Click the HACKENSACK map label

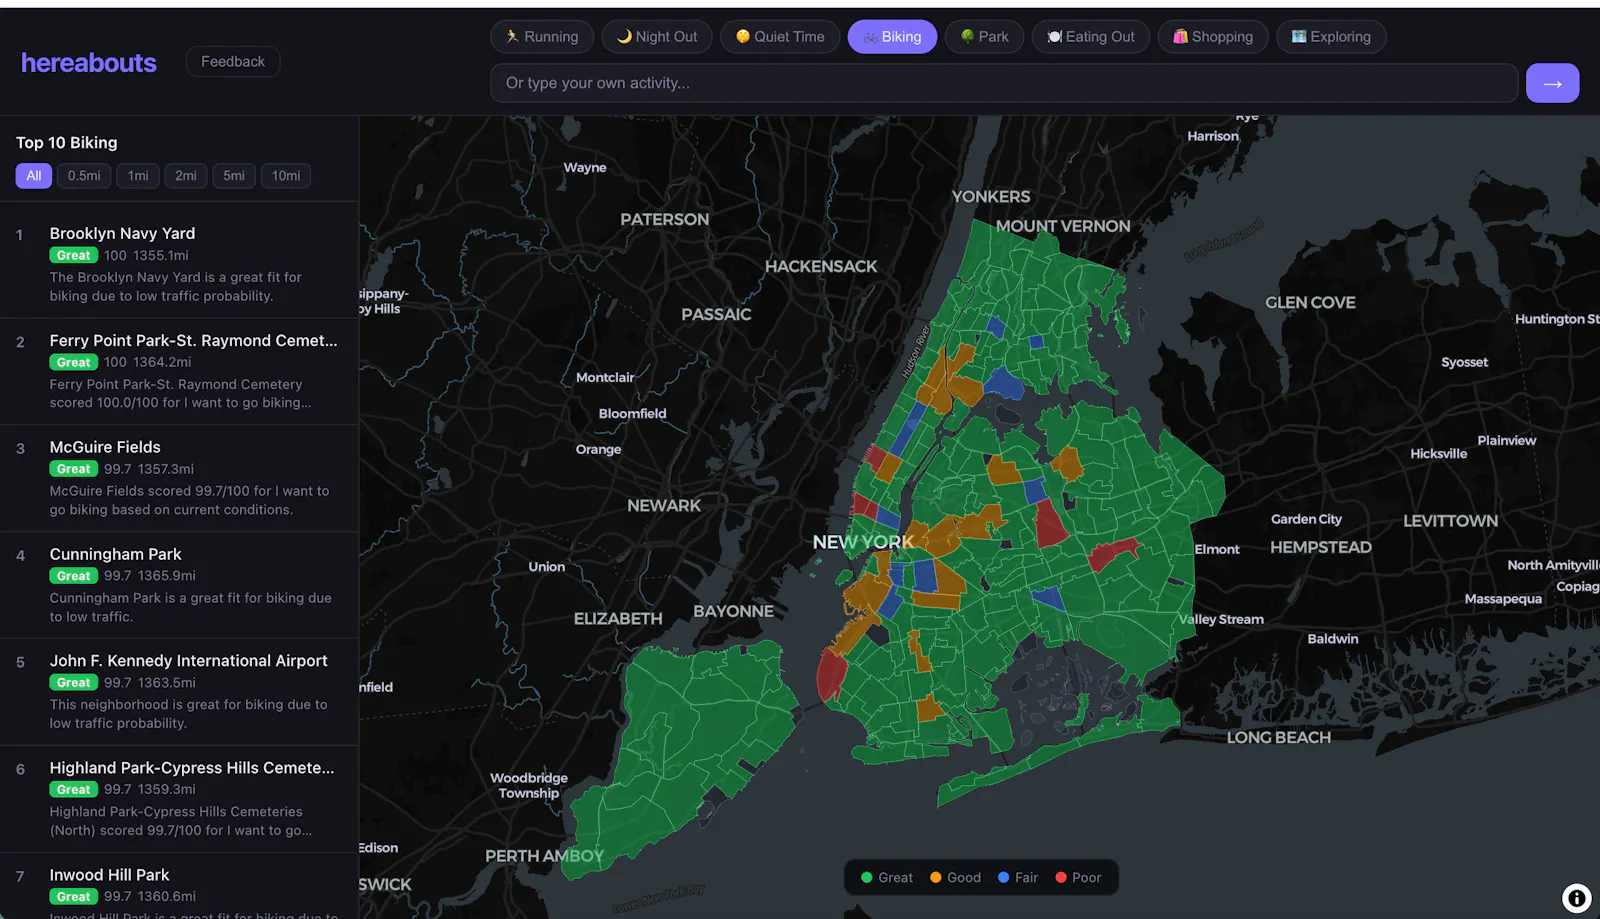[821, 267]
